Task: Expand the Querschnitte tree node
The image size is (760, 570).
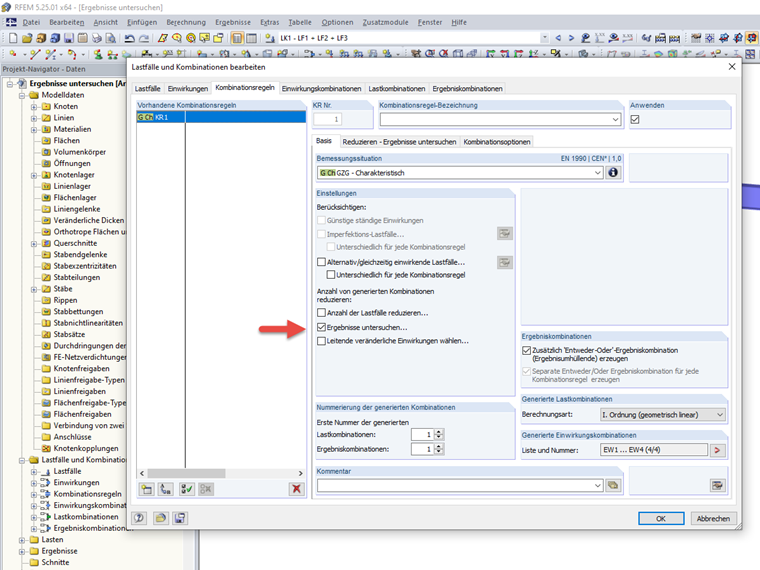Action: [34, 243]
